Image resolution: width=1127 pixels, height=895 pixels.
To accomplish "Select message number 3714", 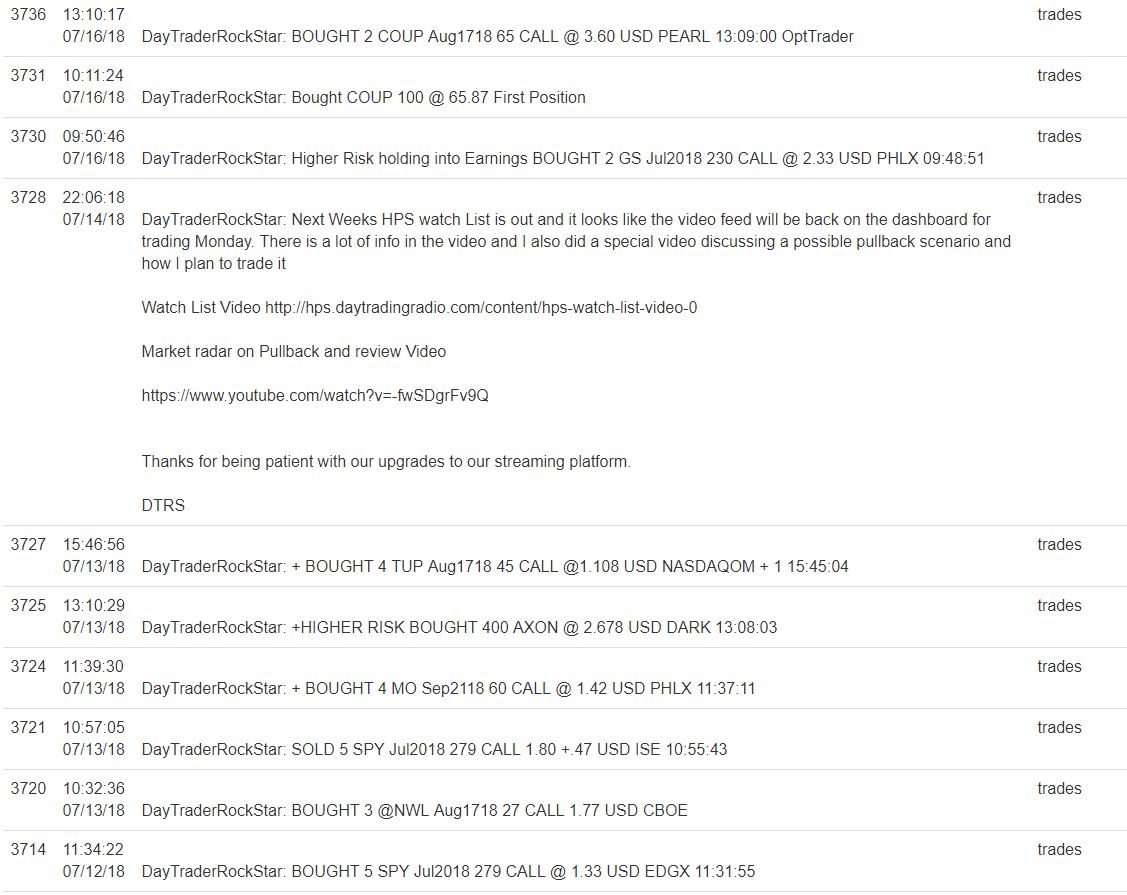I will pos(28,850).
